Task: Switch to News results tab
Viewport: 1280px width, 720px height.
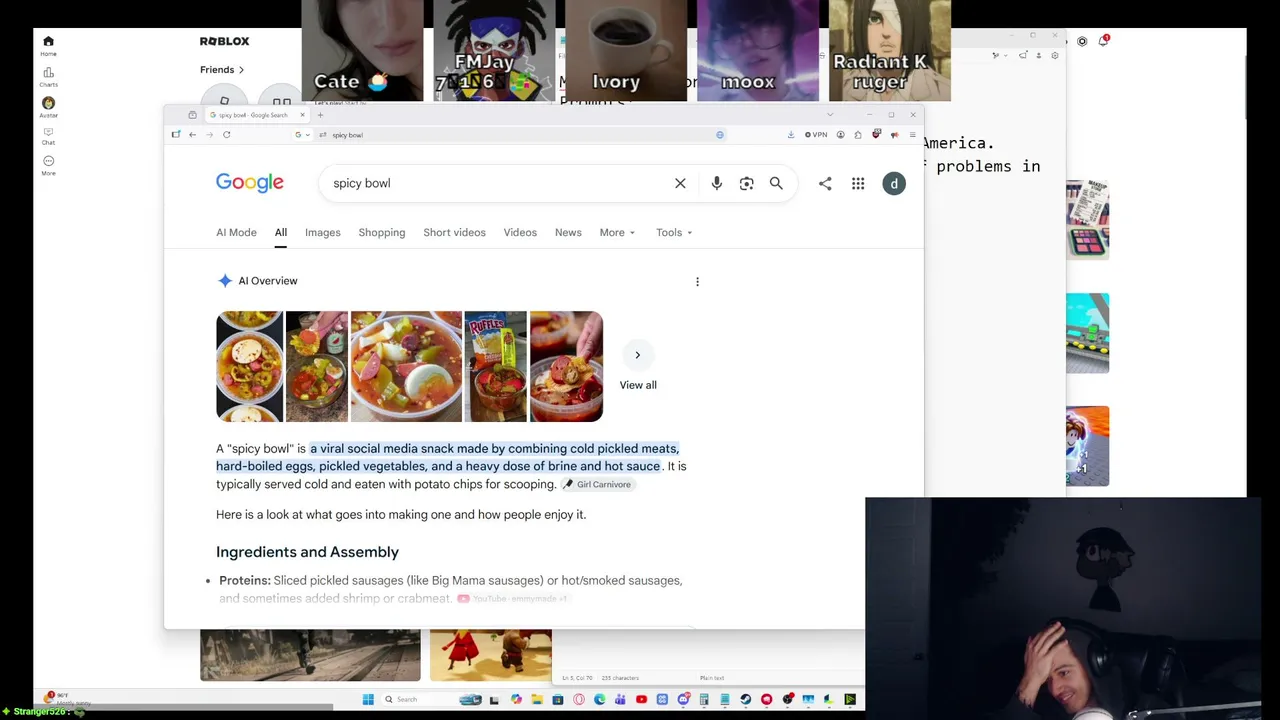Action: [x=568, y=232]
